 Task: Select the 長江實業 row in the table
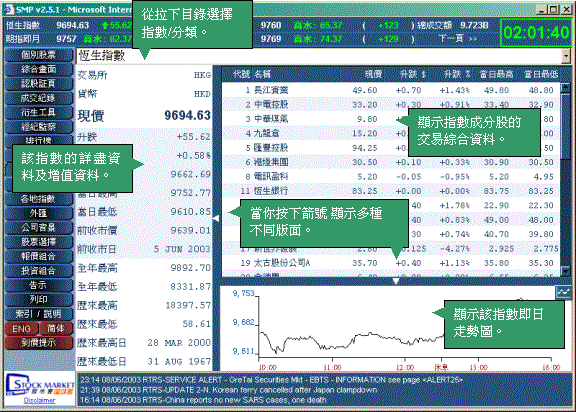click(x=391, y=90)
